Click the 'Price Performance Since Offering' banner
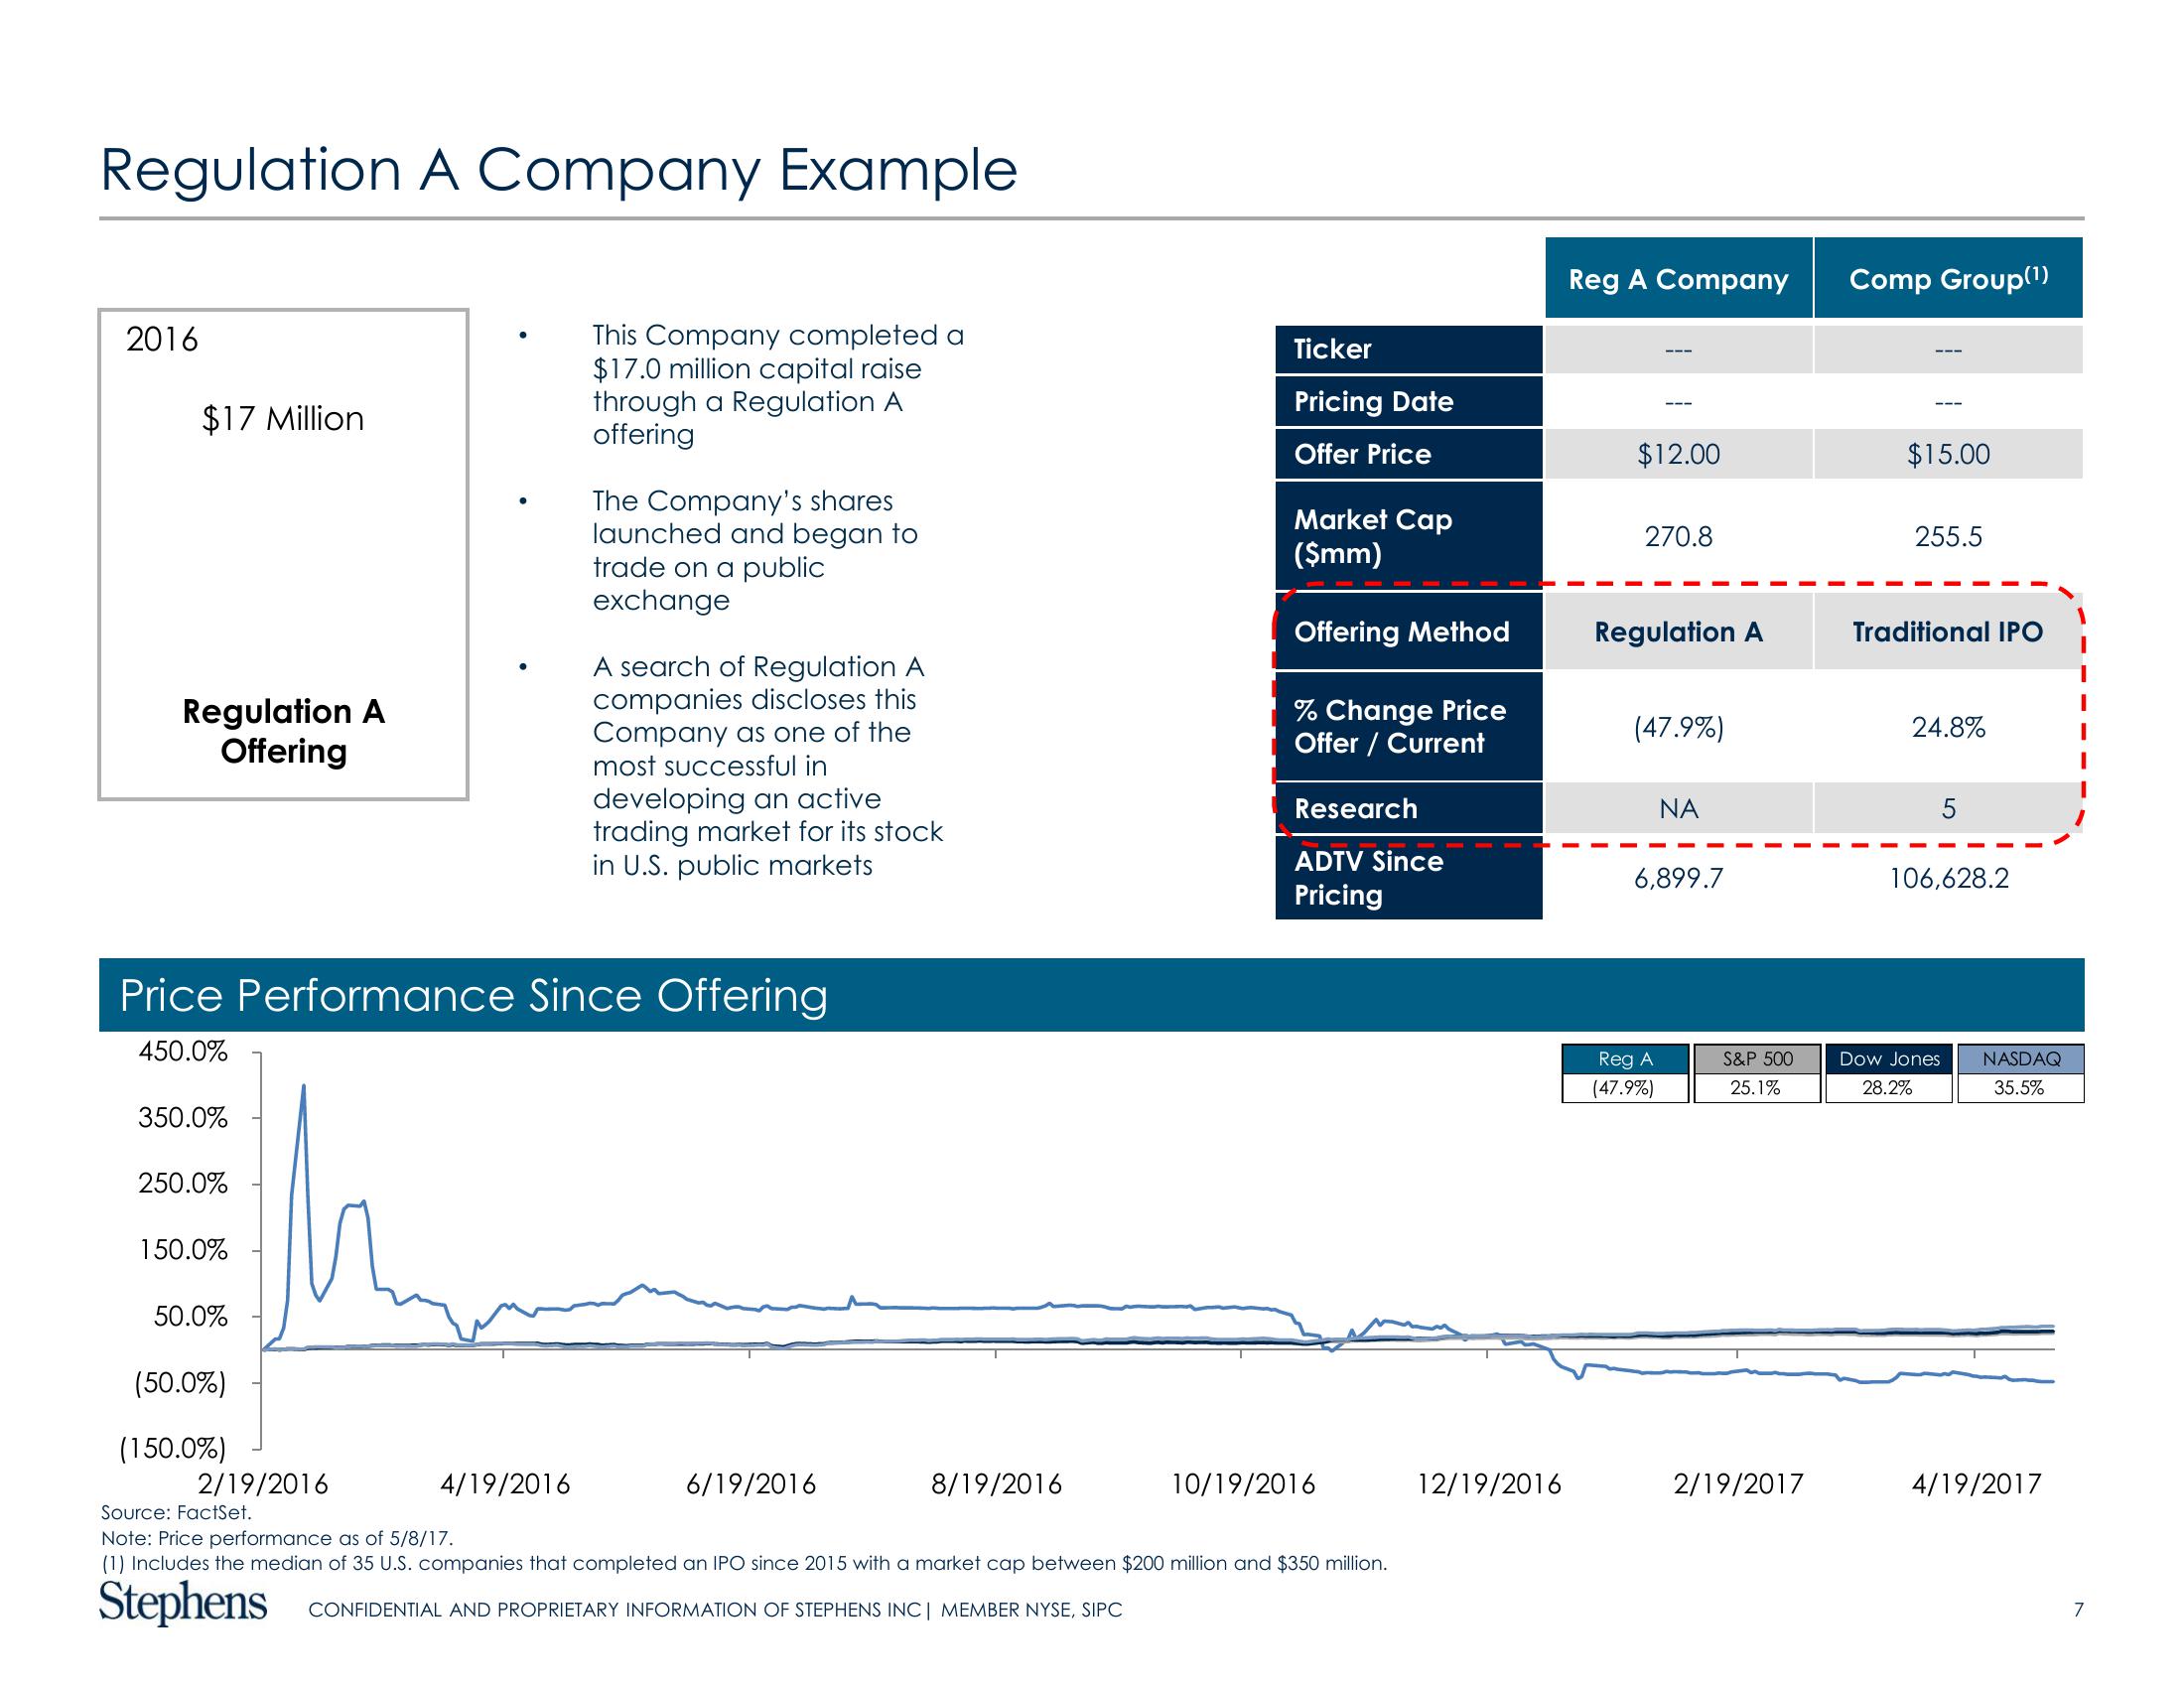Image resolution: width=2184 pixels, height=1688 pixels. point(1091,995)
